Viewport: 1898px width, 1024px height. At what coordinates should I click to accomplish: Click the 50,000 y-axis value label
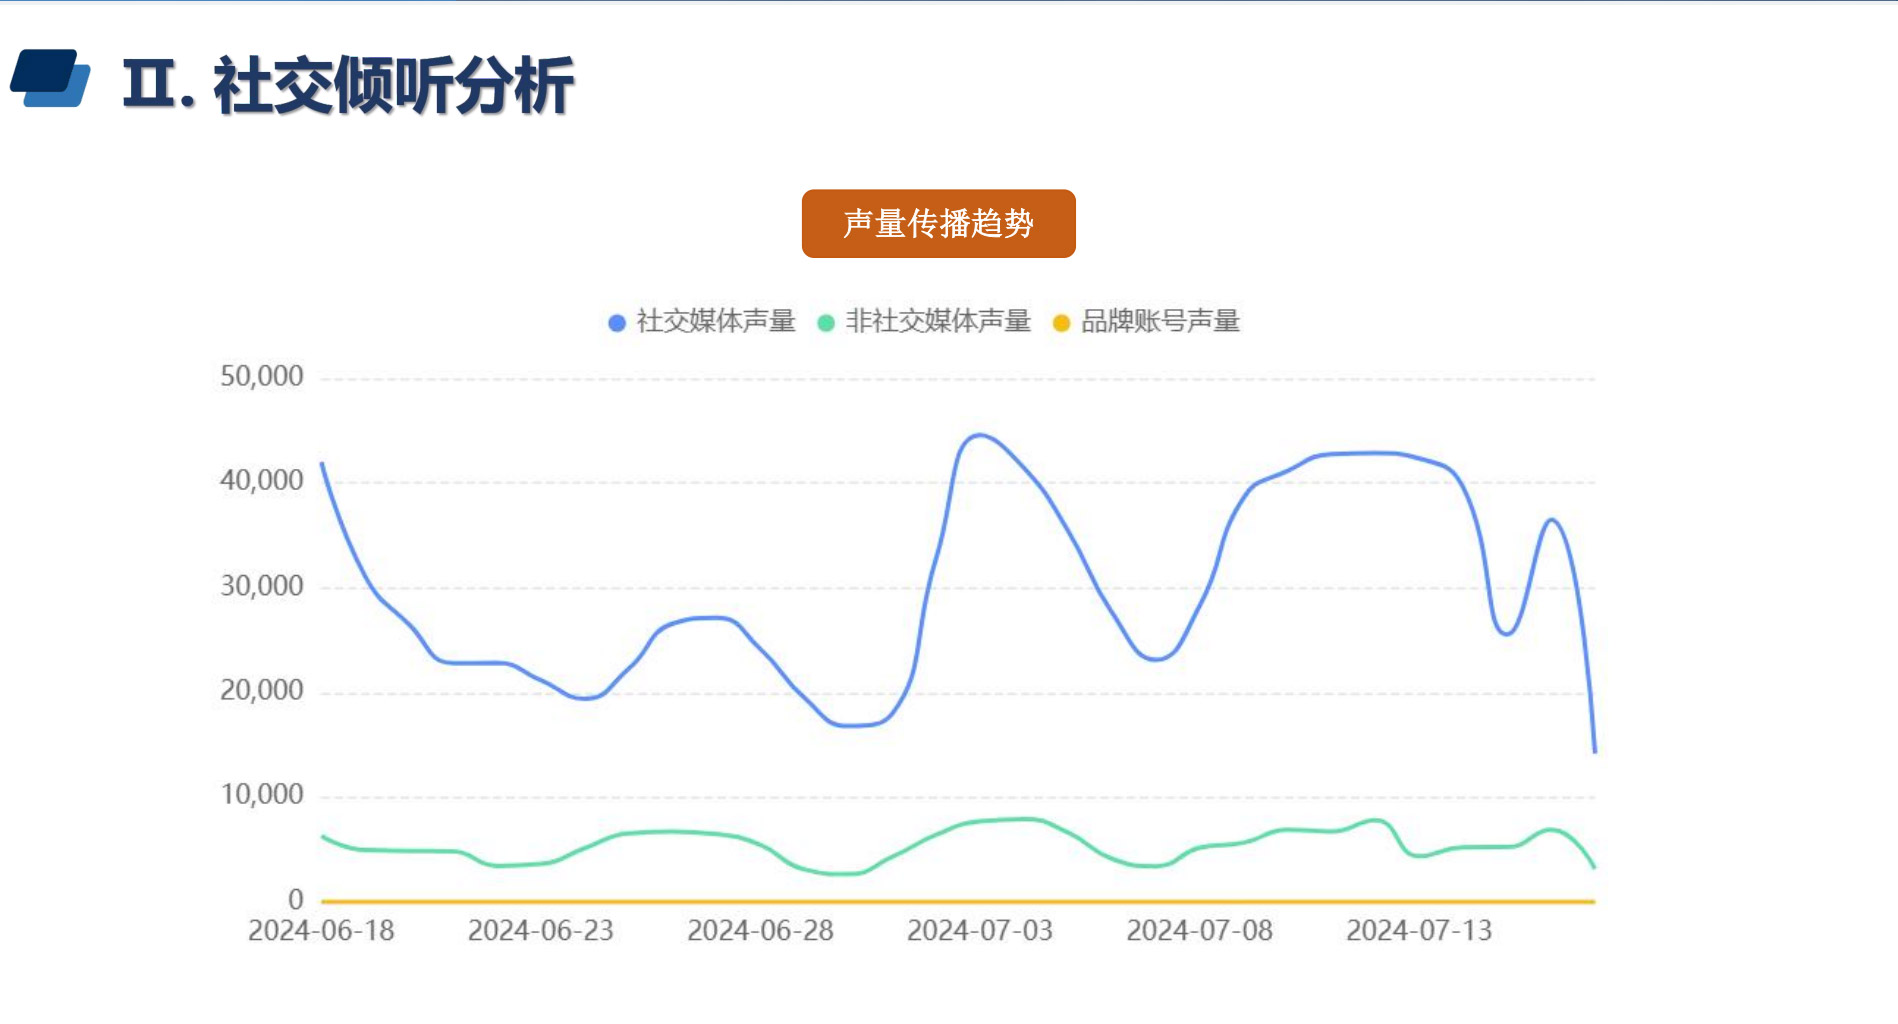[261, 377]
